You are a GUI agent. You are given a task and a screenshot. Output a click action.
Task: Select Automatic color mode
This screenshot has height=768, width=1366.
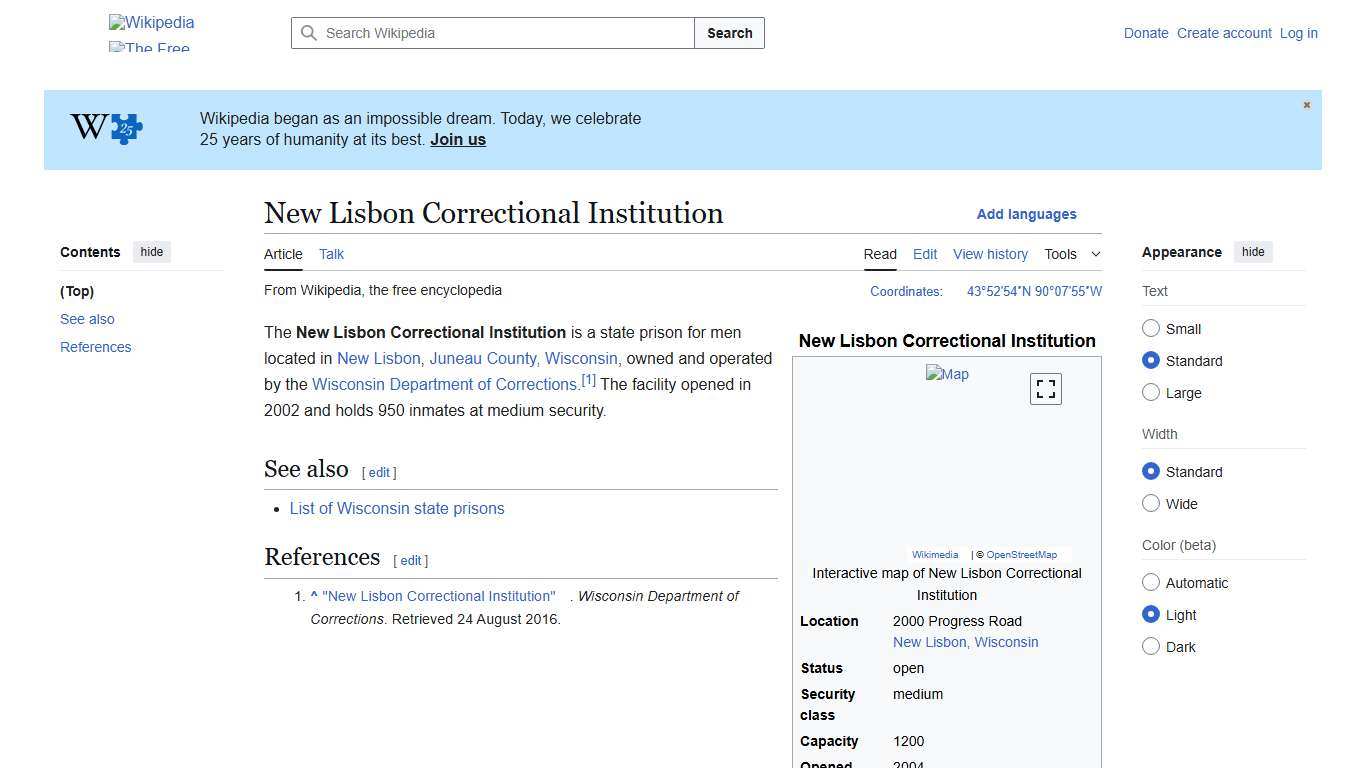[1151, 582]
